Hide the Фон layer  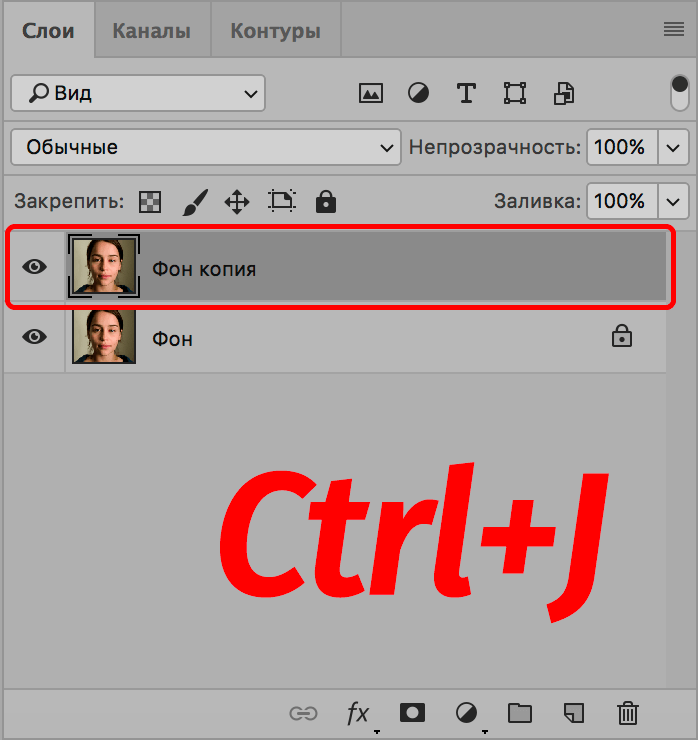[x=35, y=337]
